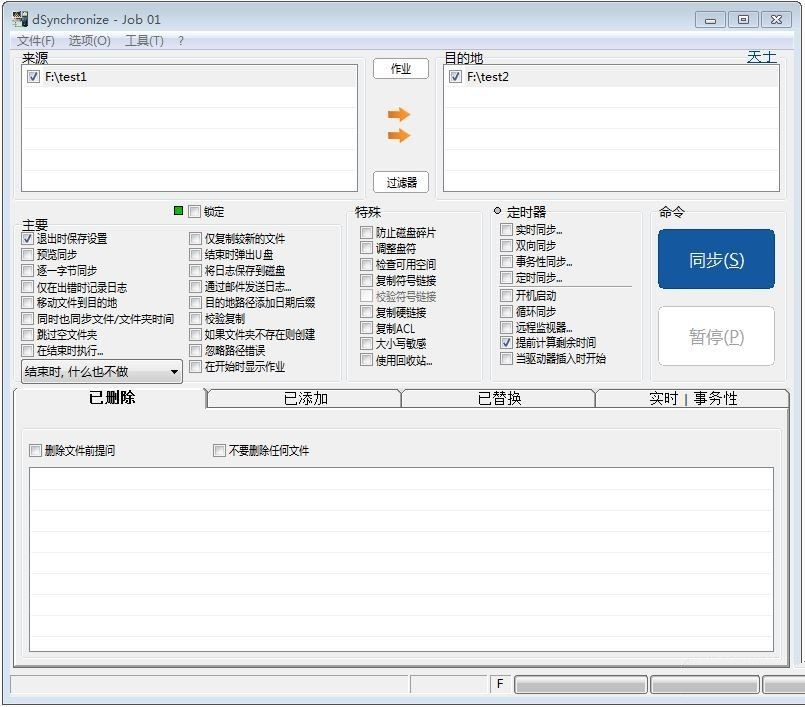Switch to the 已添加 tab
805x707 pixels.
click(305, 398)
